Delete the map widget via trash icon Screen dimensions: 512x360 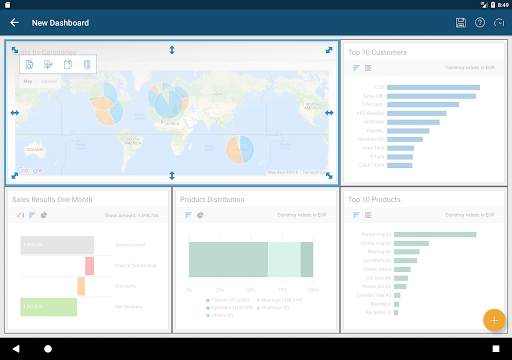[87, 64]
